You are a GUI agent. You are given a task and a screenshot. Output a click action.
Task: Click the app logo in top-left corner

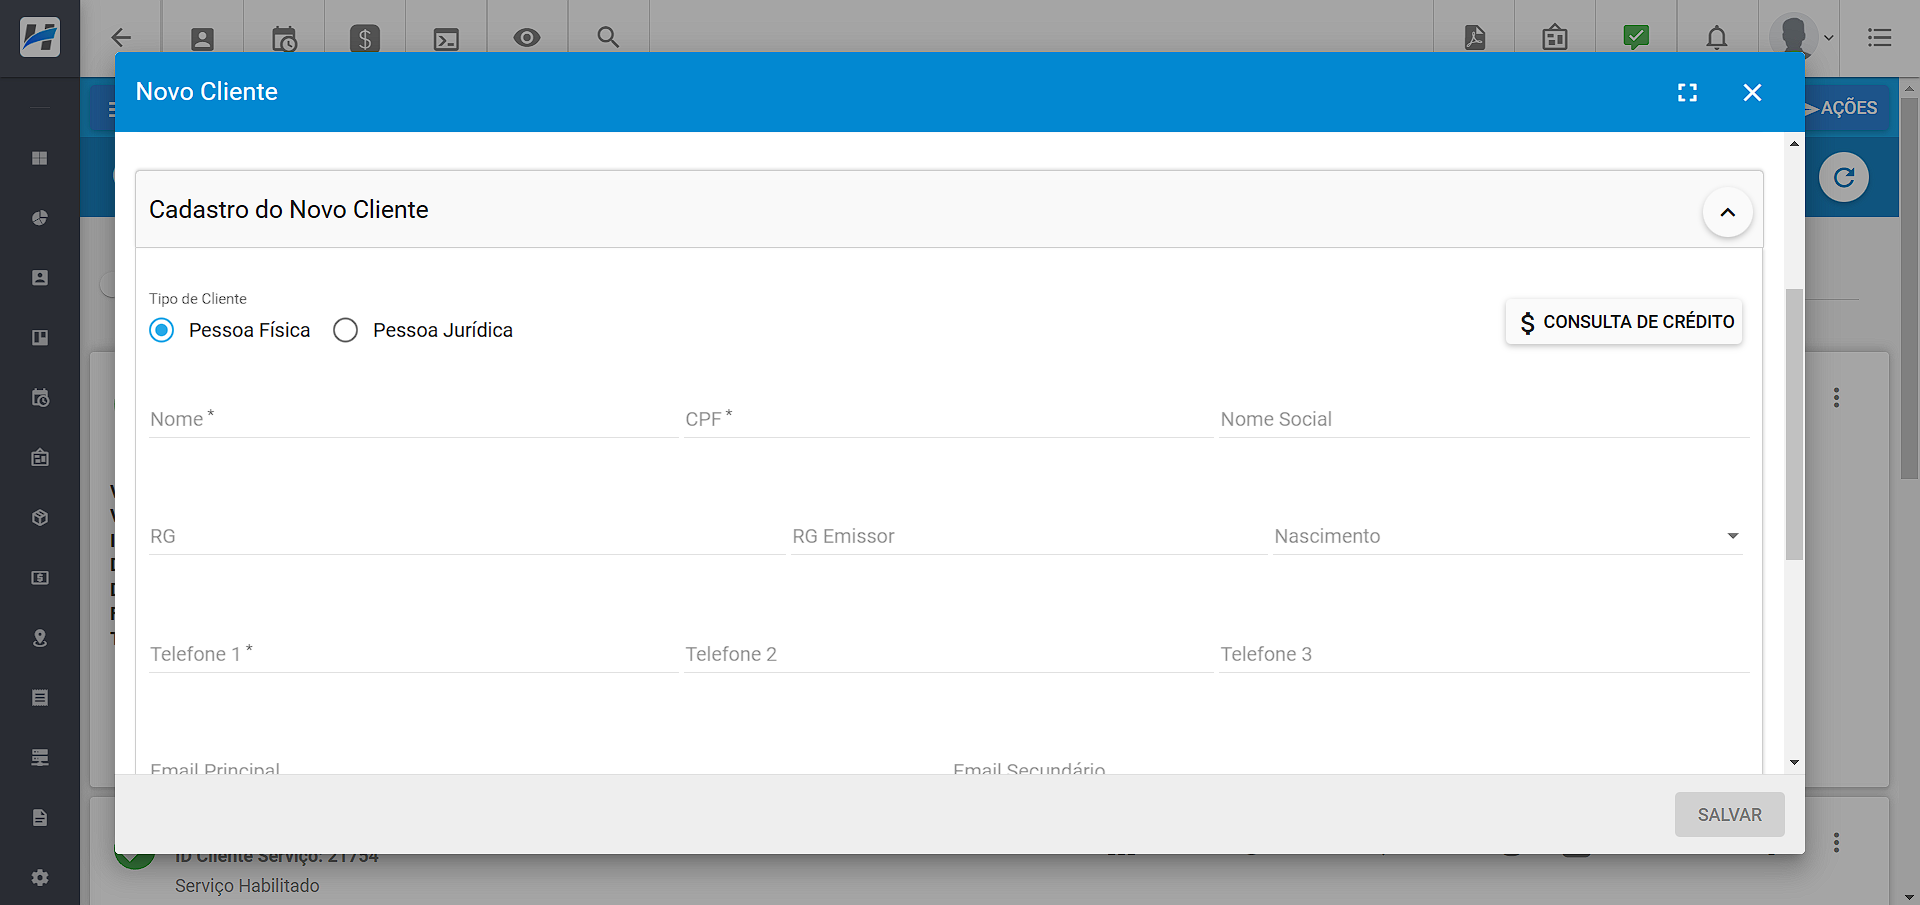coord(40,38)
